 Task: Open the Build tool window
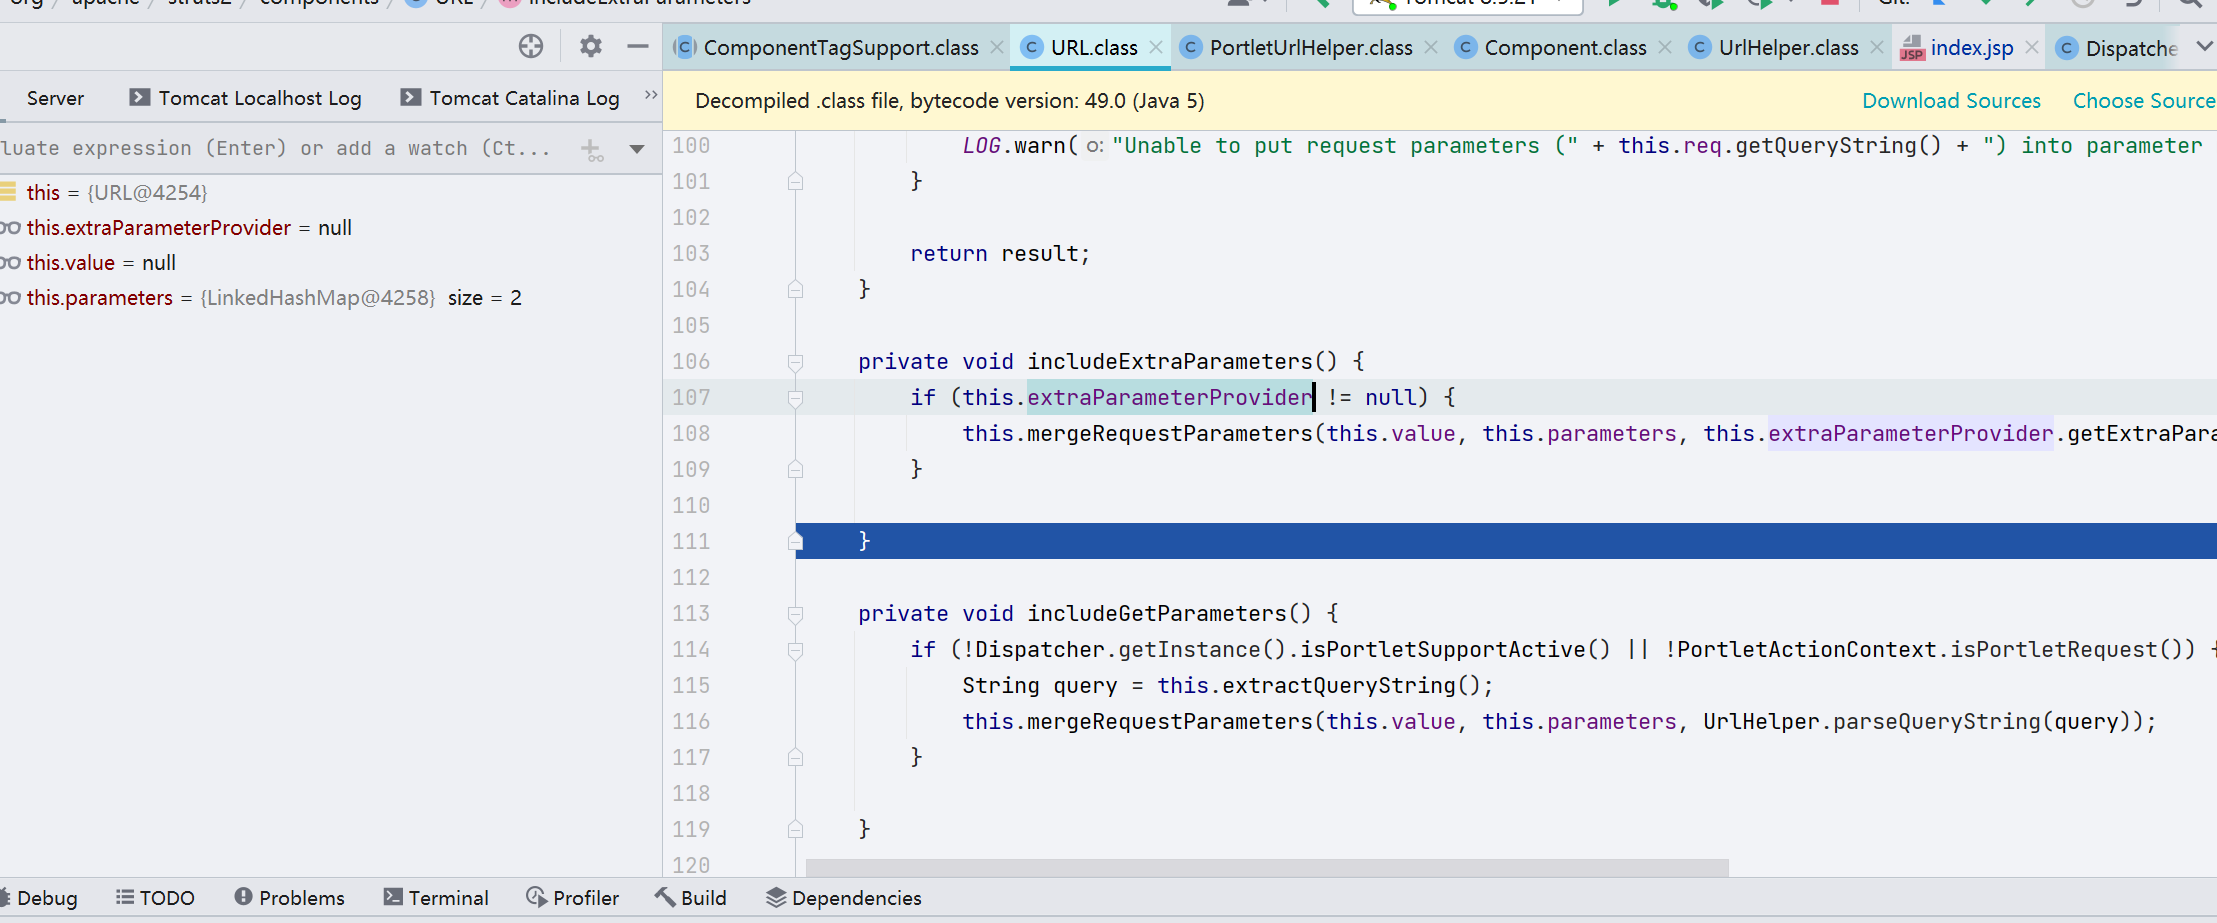pyautogui.click(x=691, y=898)
